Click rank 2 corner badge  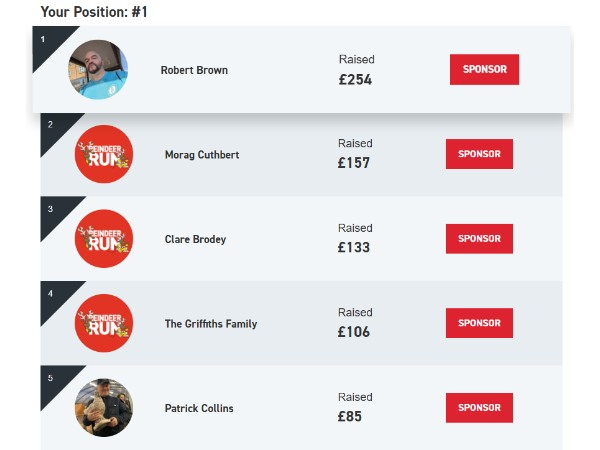52,125
